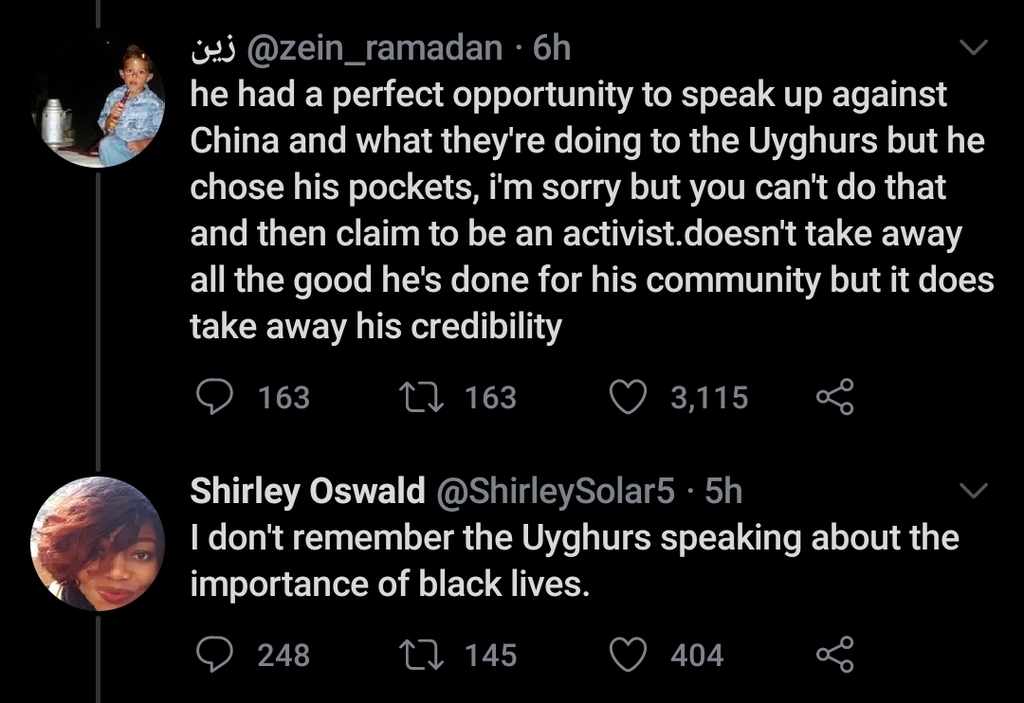View the 3,115 likes count
Screen dimensions: 1024x703
pyautogui.click(x=709, y=398)
